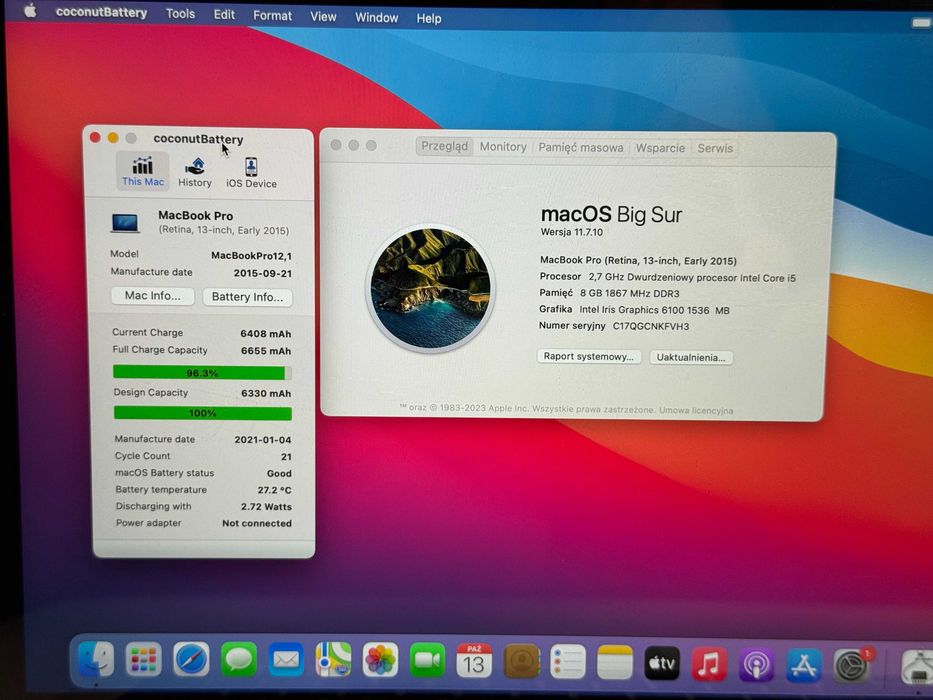Click the coconutBattery window title bar
Viewport: 933px width, 700px height.
(199, 139)
